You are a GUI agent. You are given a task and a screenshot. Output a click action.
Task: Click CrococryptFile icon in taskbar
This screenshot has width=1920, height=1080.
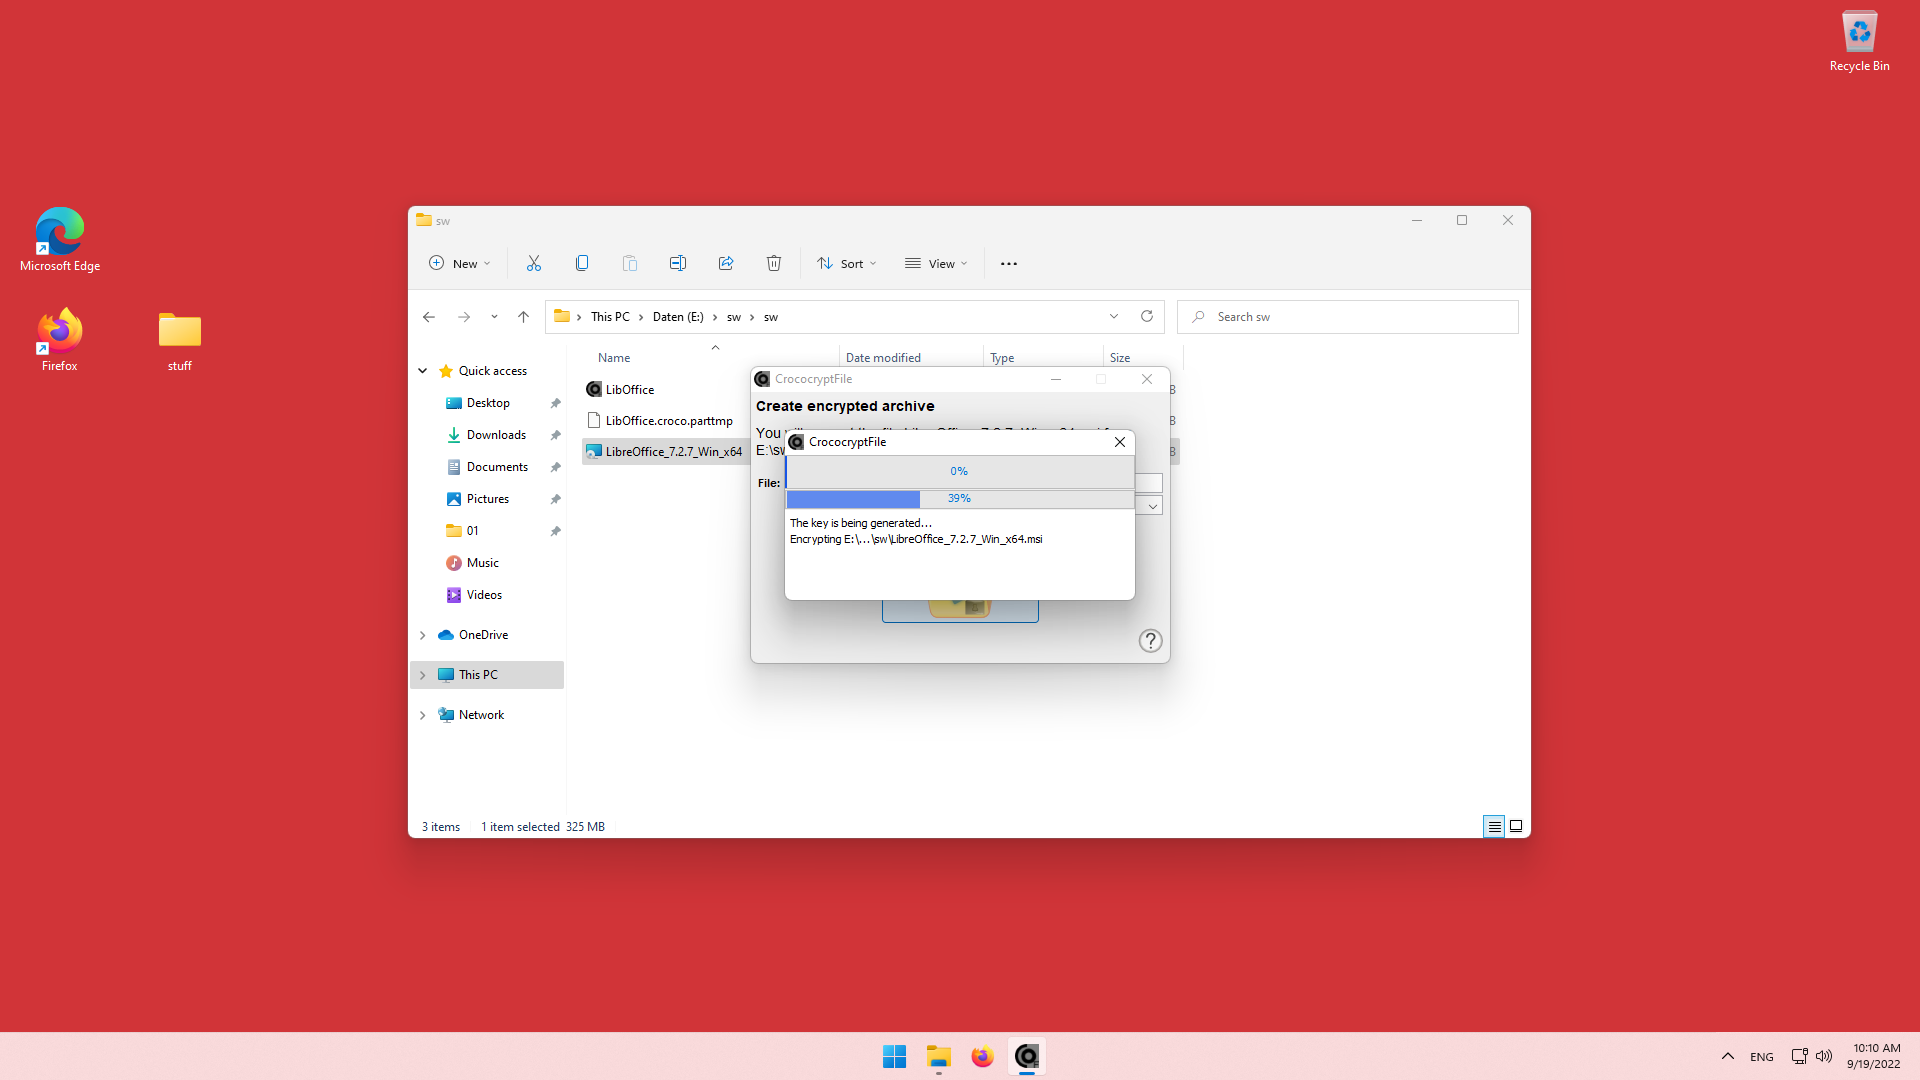point(1027,1056)
